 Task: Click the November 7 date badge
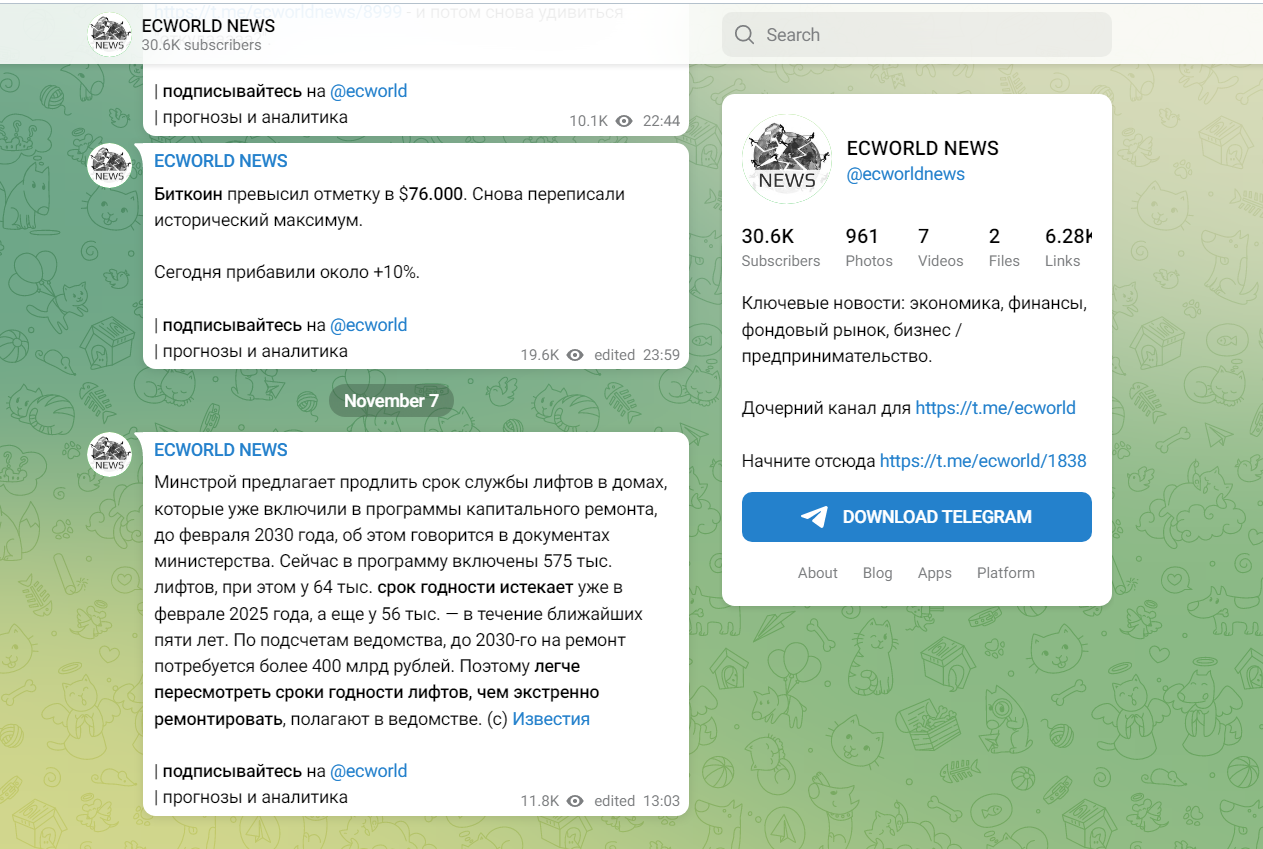(391, 401)
